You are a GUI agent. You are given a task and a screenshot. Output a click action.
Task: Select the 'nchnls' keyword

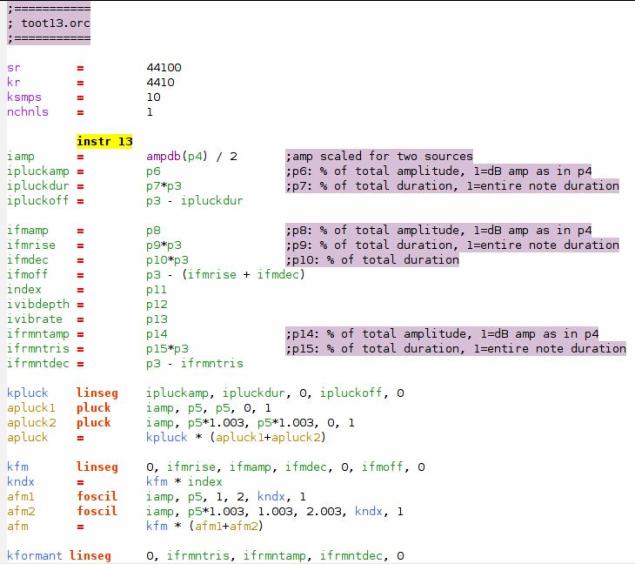28,112
